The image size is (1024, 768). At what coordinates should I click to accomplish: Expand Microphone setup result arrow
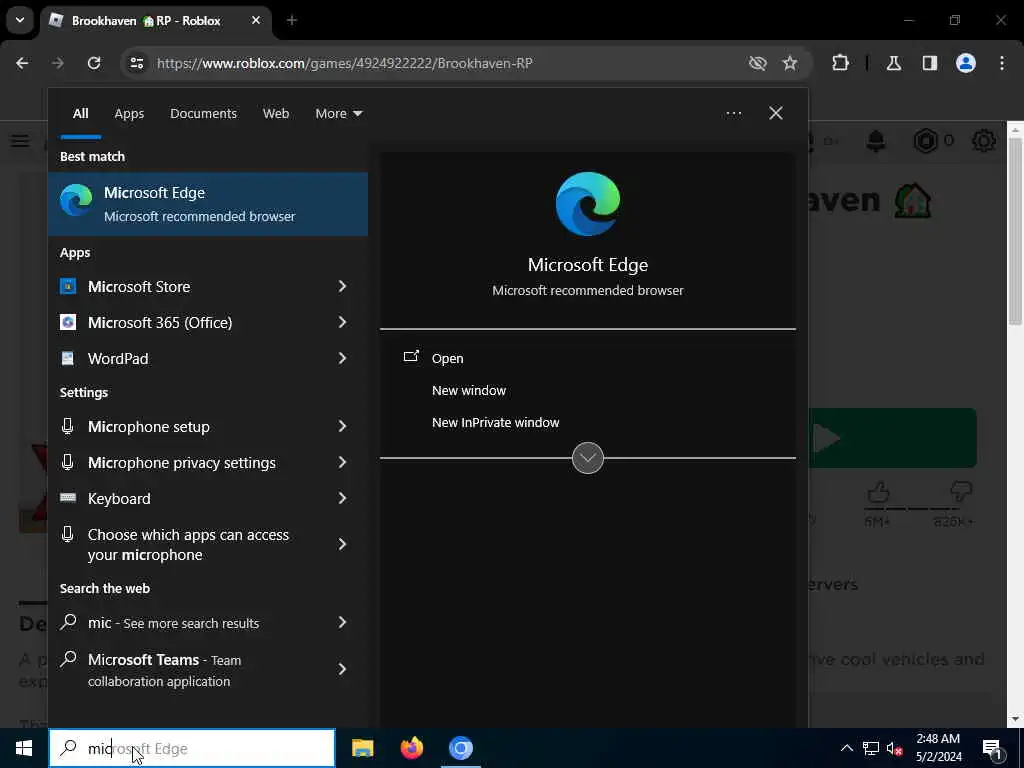click(x=342, y=426)
